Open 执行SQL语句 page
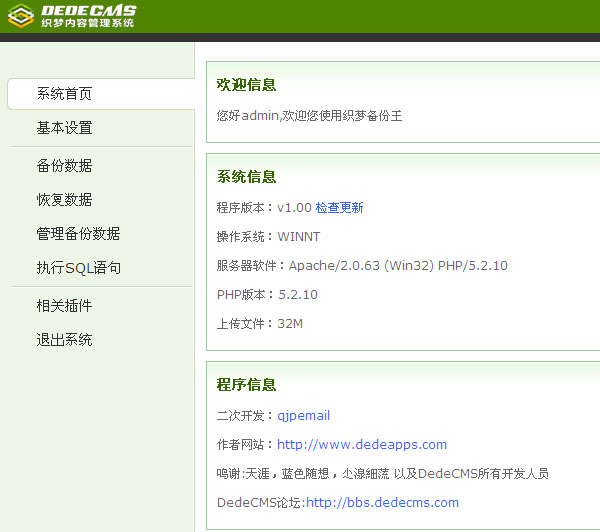600x532 pixels. (79, 268)
